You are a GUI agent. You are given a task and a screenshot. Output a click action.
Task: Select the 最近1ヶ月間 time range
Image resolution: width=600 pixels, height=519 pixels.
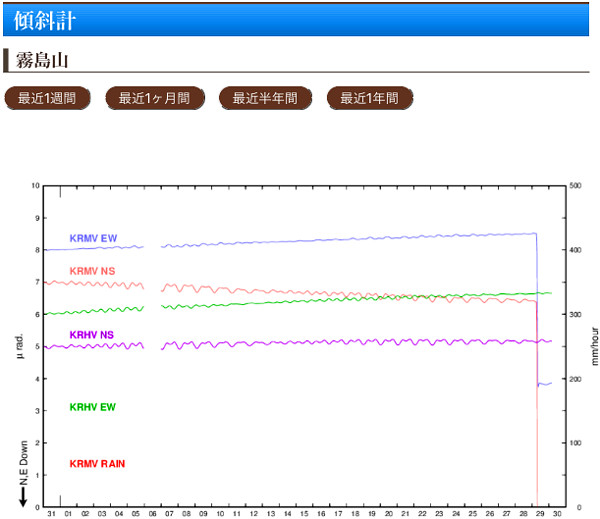[x=155, y=98]
